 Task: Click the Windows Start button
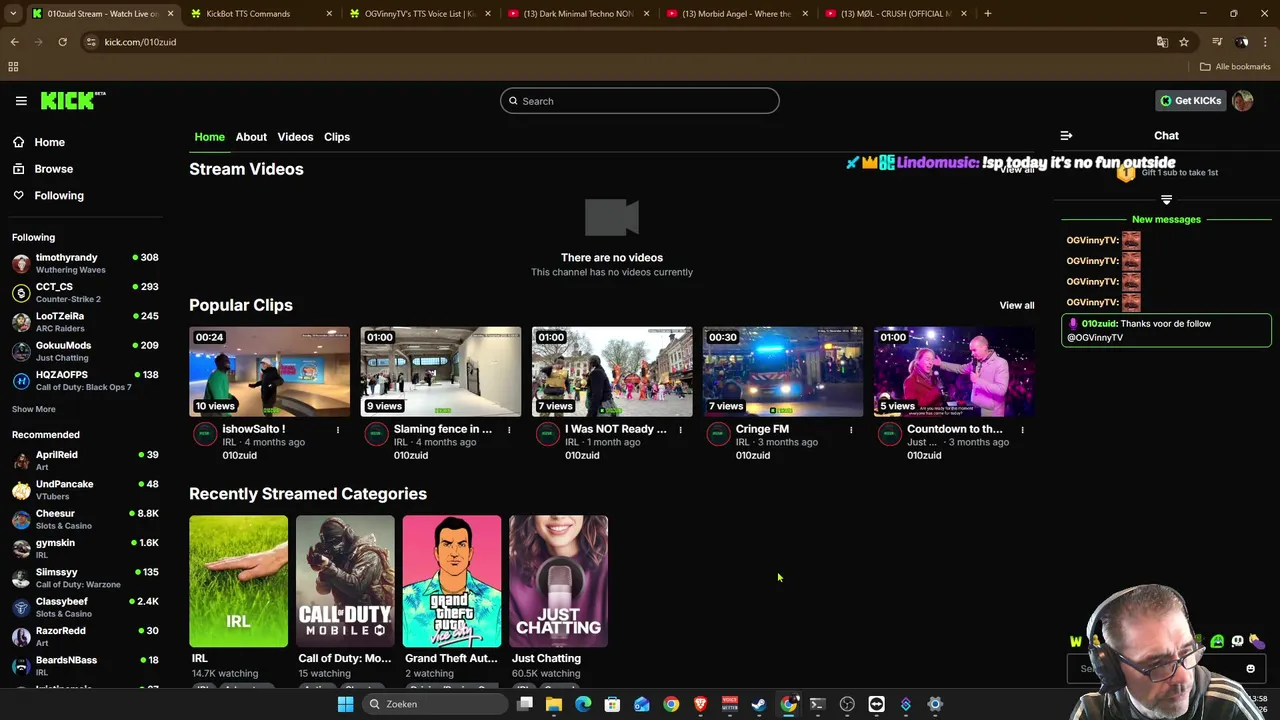[345, 704]
